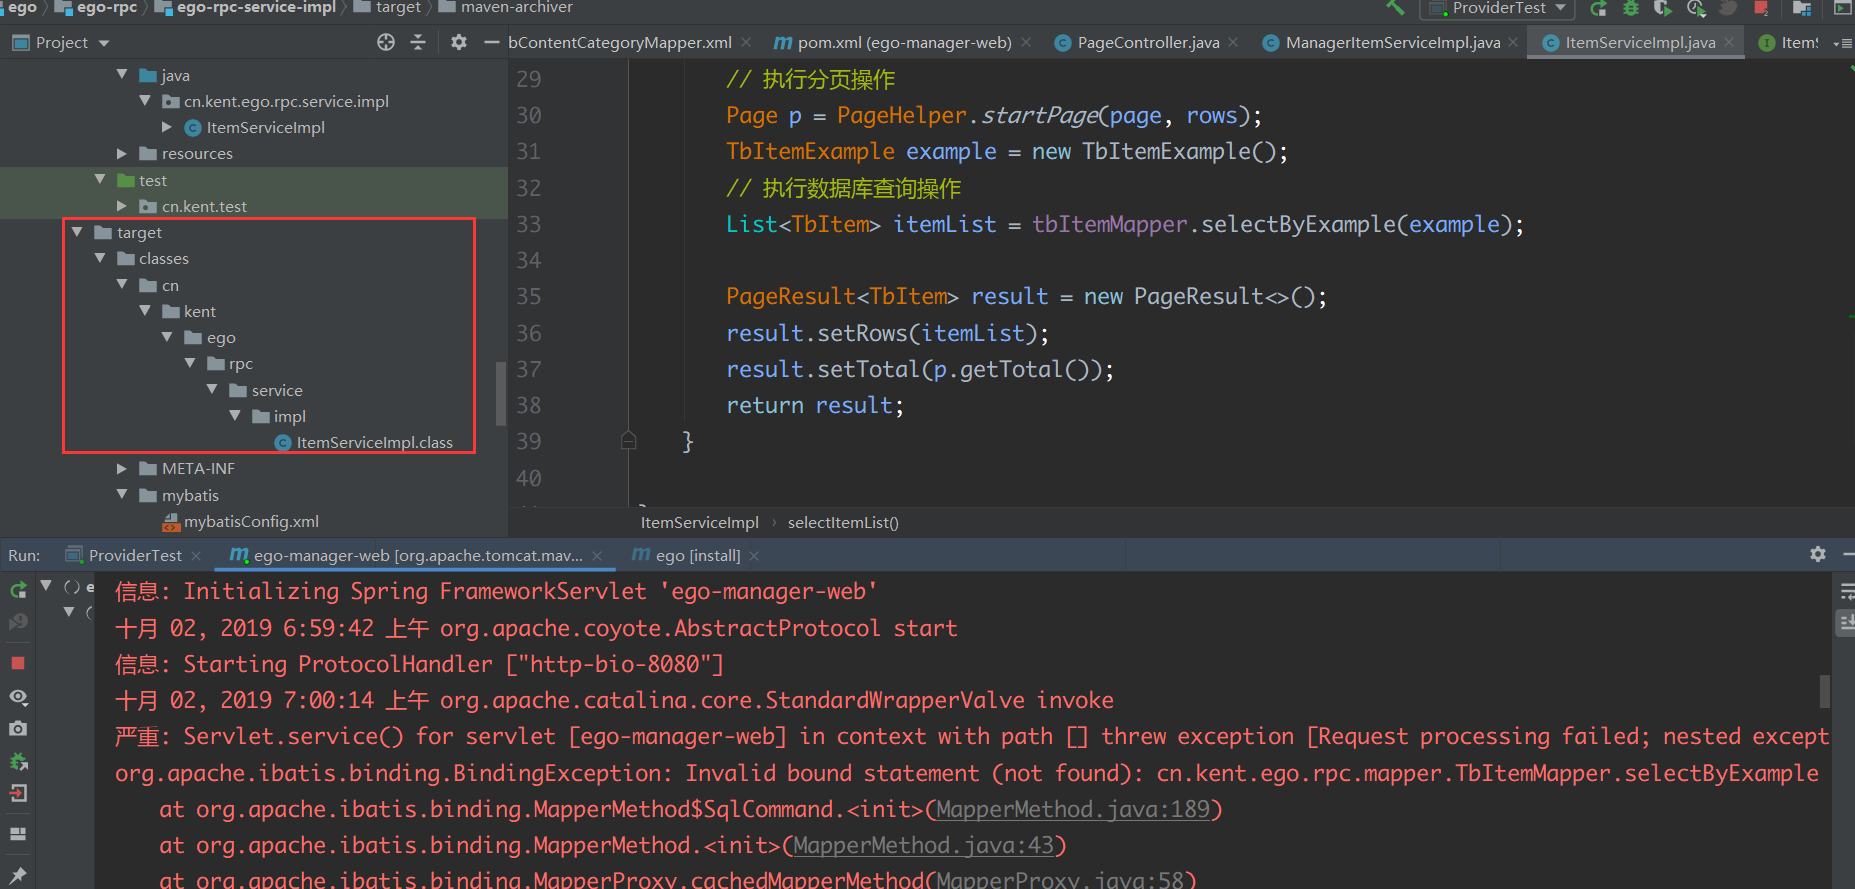The width and height of the screenshot is (1855, 889).
Task: Collapse all nodes in Project panel
Action: tap(418, 42)
